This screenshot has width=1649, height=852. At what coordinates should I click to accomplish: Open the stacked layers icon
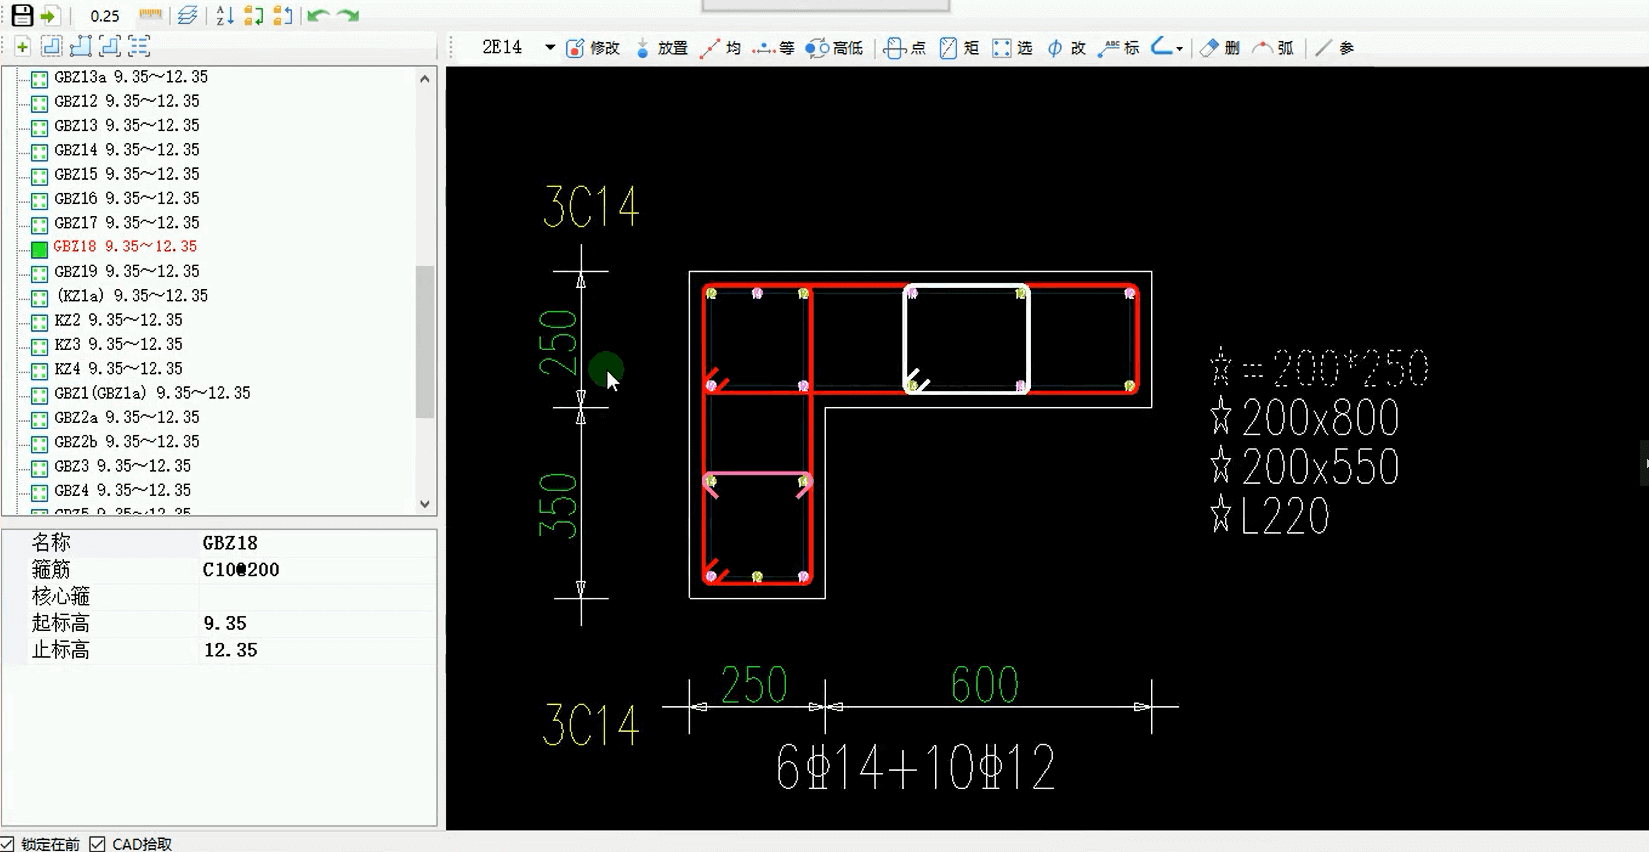(x=187, y=15)
